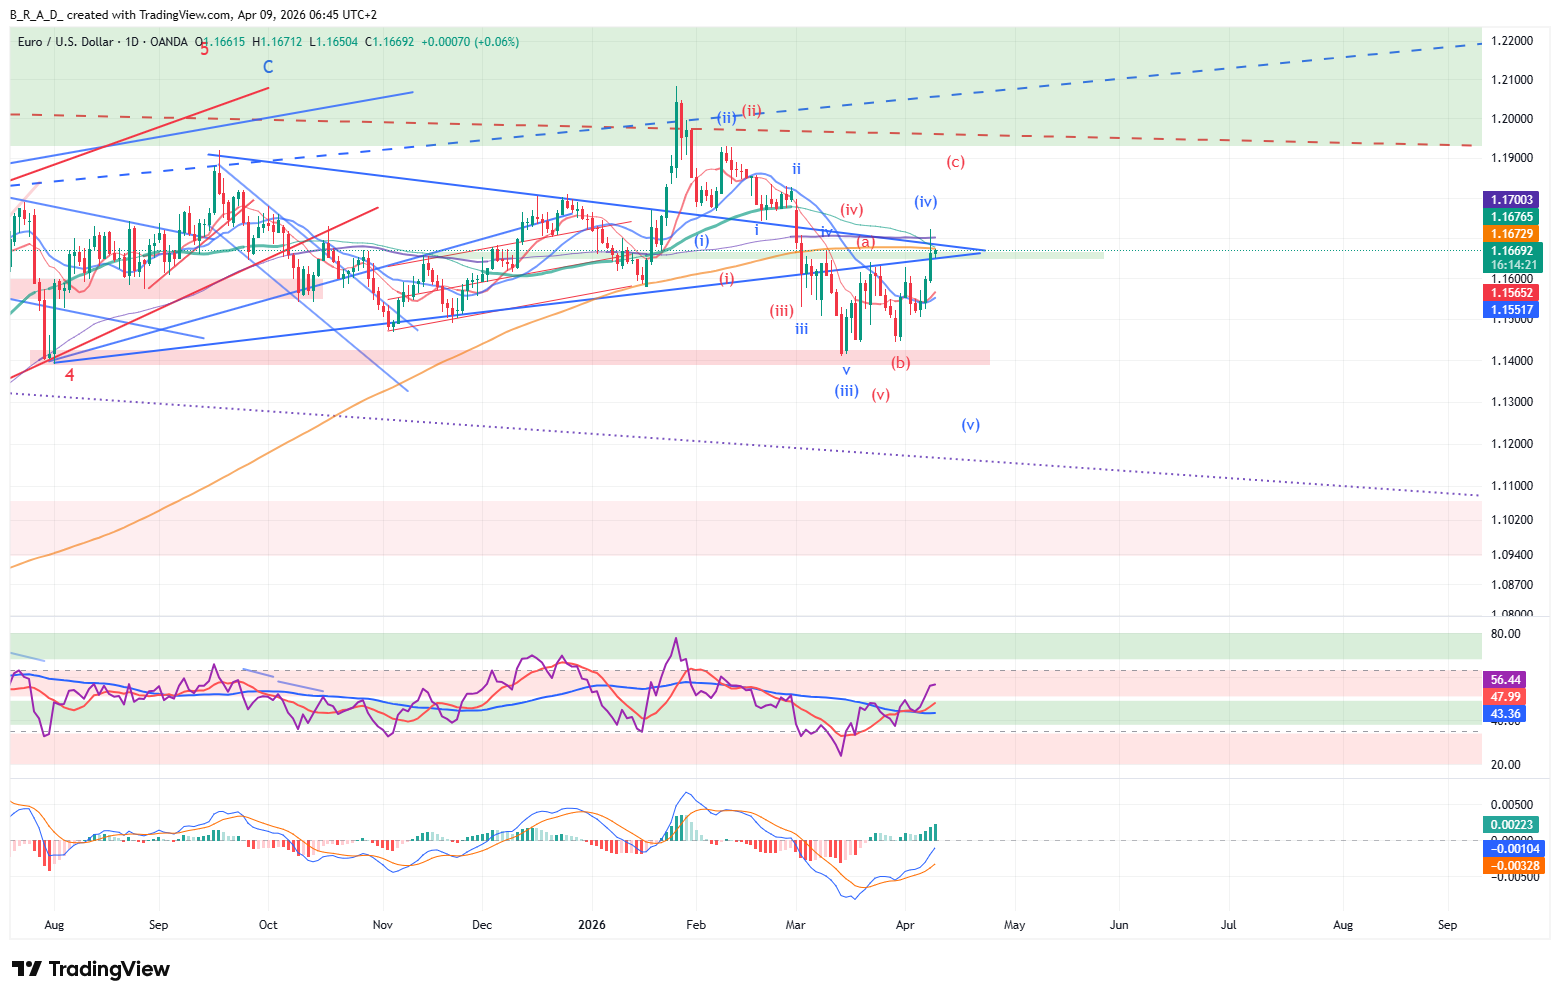Select the orange 1.16729 price label
This screenshot has width=1560, height=999.
coord(1511,234)
